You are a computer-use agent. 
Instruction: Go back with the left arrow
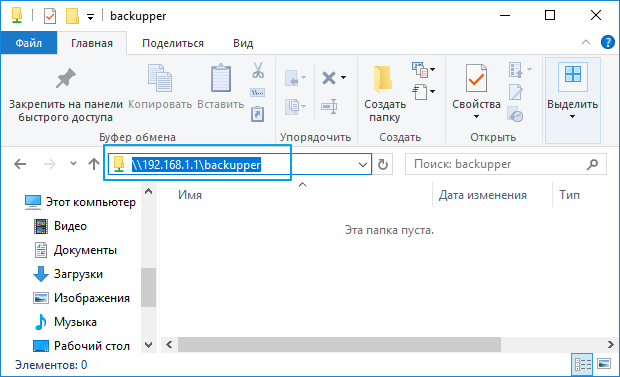(20, 164)
